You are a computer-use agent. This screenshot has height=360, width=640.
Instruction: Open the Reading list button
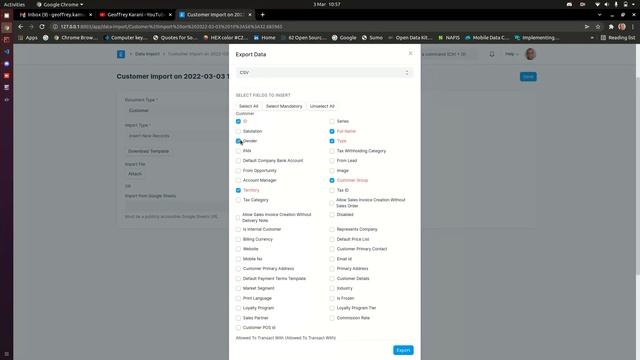[x=618, y=38]
